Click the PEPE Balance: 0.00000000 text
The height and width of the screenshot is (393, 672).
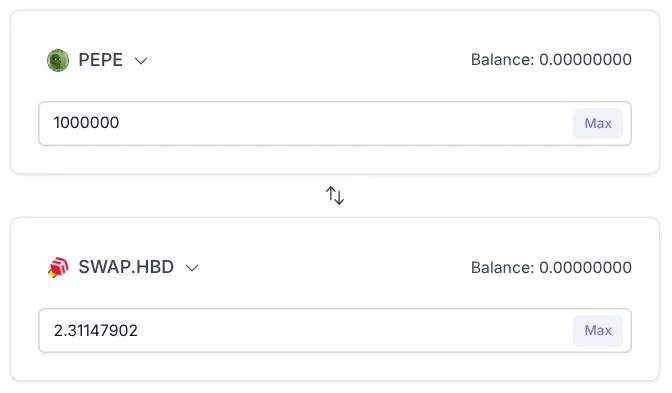pos(551,60)
